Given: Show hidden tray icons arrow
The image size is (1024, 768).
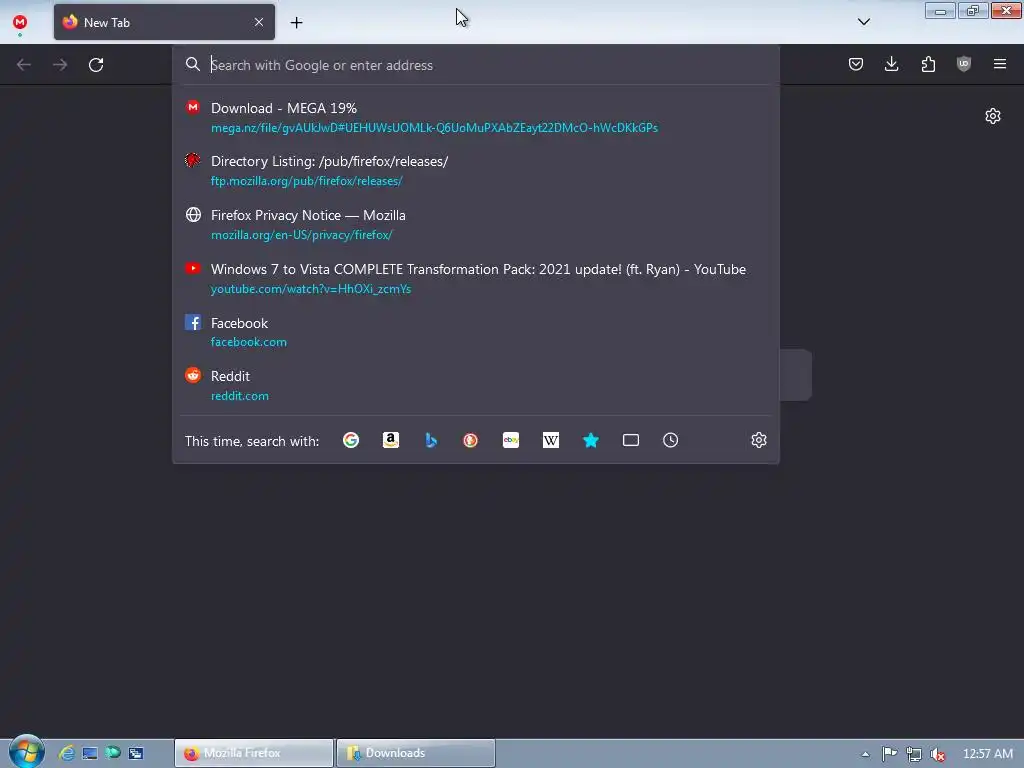Looking at the screenshot, I should pos(865,754).
